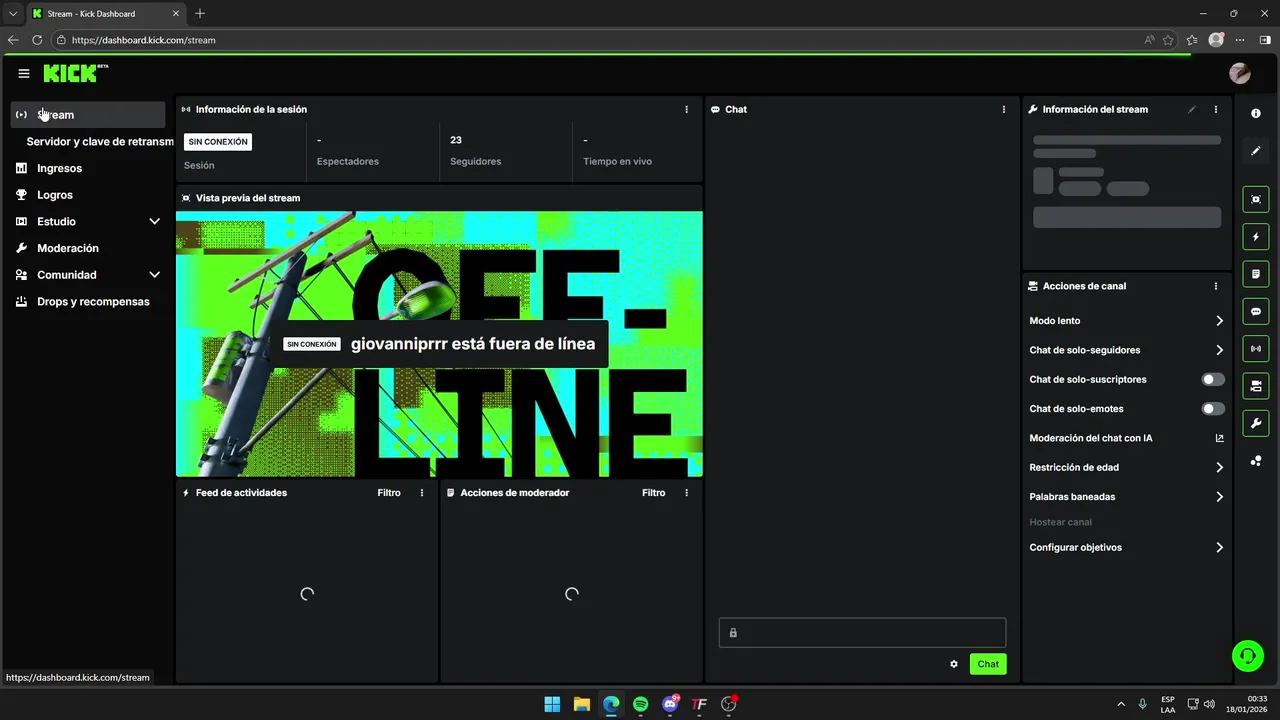Viewport: 1280px width, 720px height.
Task: Click the info icon in the right rail
Action: coord(1256,113)
